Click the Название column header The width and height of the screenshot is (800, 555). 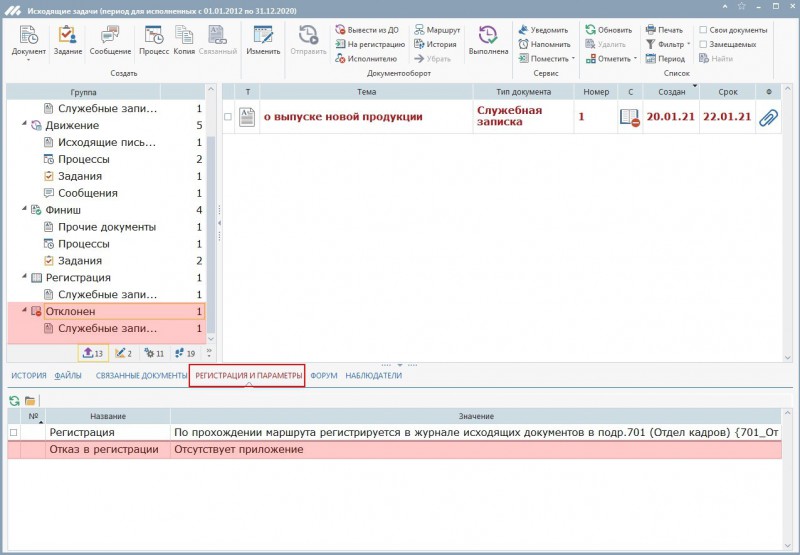click(x=108, y=416)
